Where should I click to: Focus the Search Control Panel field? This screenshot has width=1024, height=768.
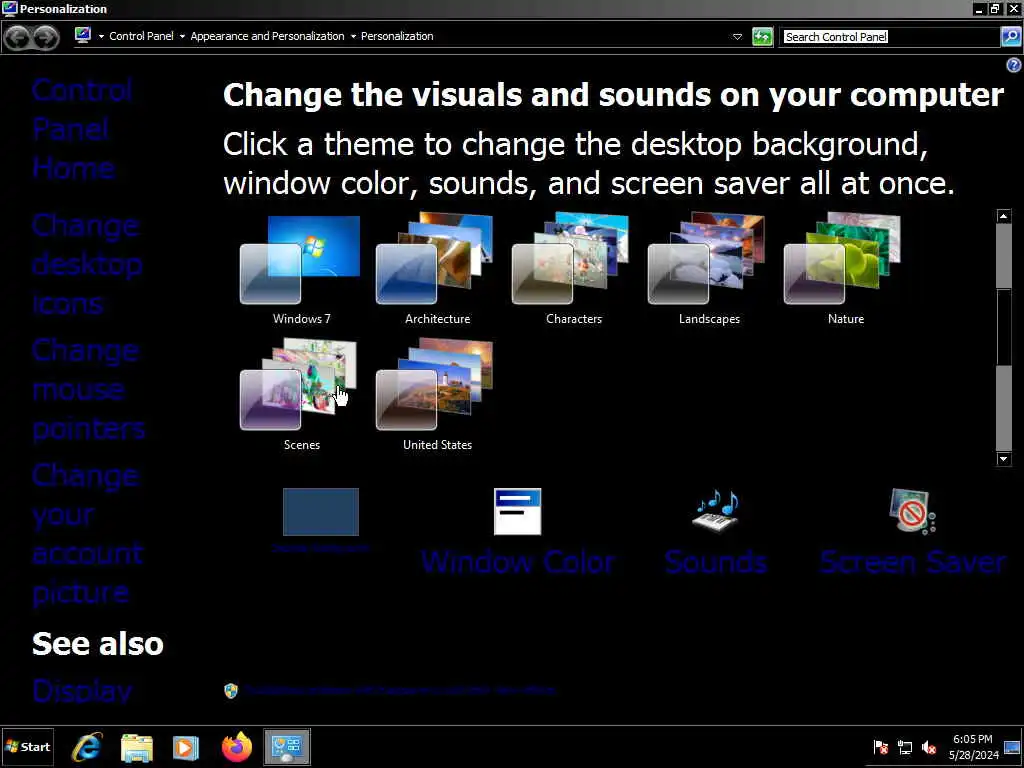[891, 37]
